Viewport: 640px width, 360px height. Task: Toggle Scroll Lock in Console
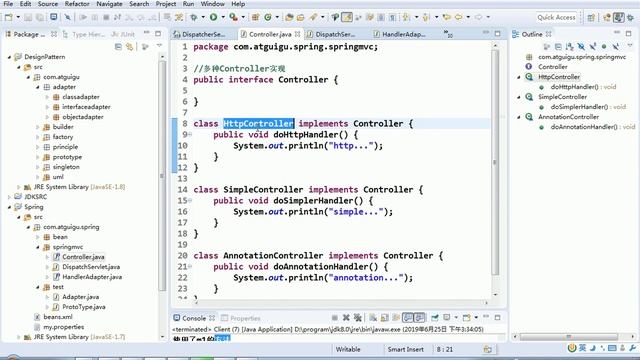coord(384,318)
